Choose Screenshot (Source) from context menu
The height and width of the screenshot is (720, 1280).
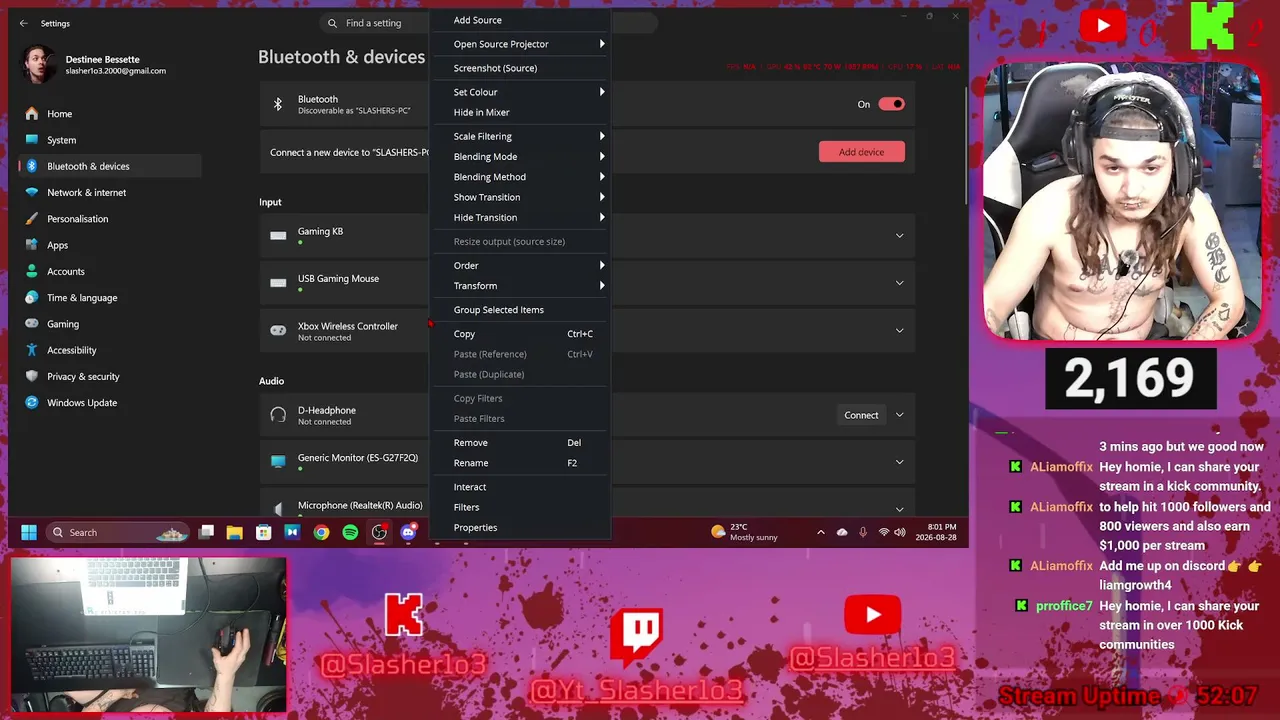point(520,68)
